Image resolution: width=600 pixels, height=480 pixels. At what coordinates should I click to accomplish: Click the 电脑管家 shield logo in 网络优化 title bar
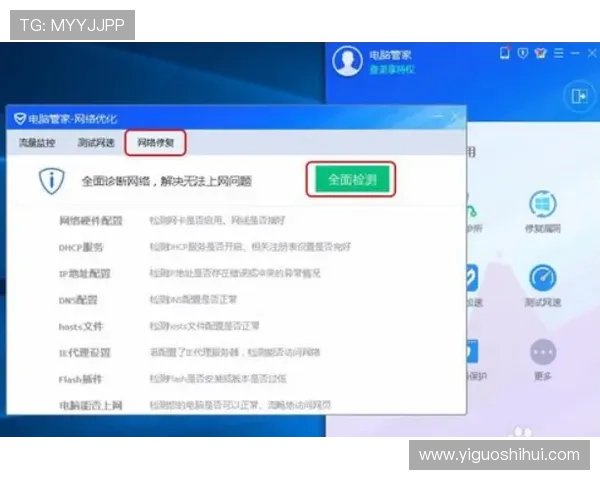coord(20,119)
